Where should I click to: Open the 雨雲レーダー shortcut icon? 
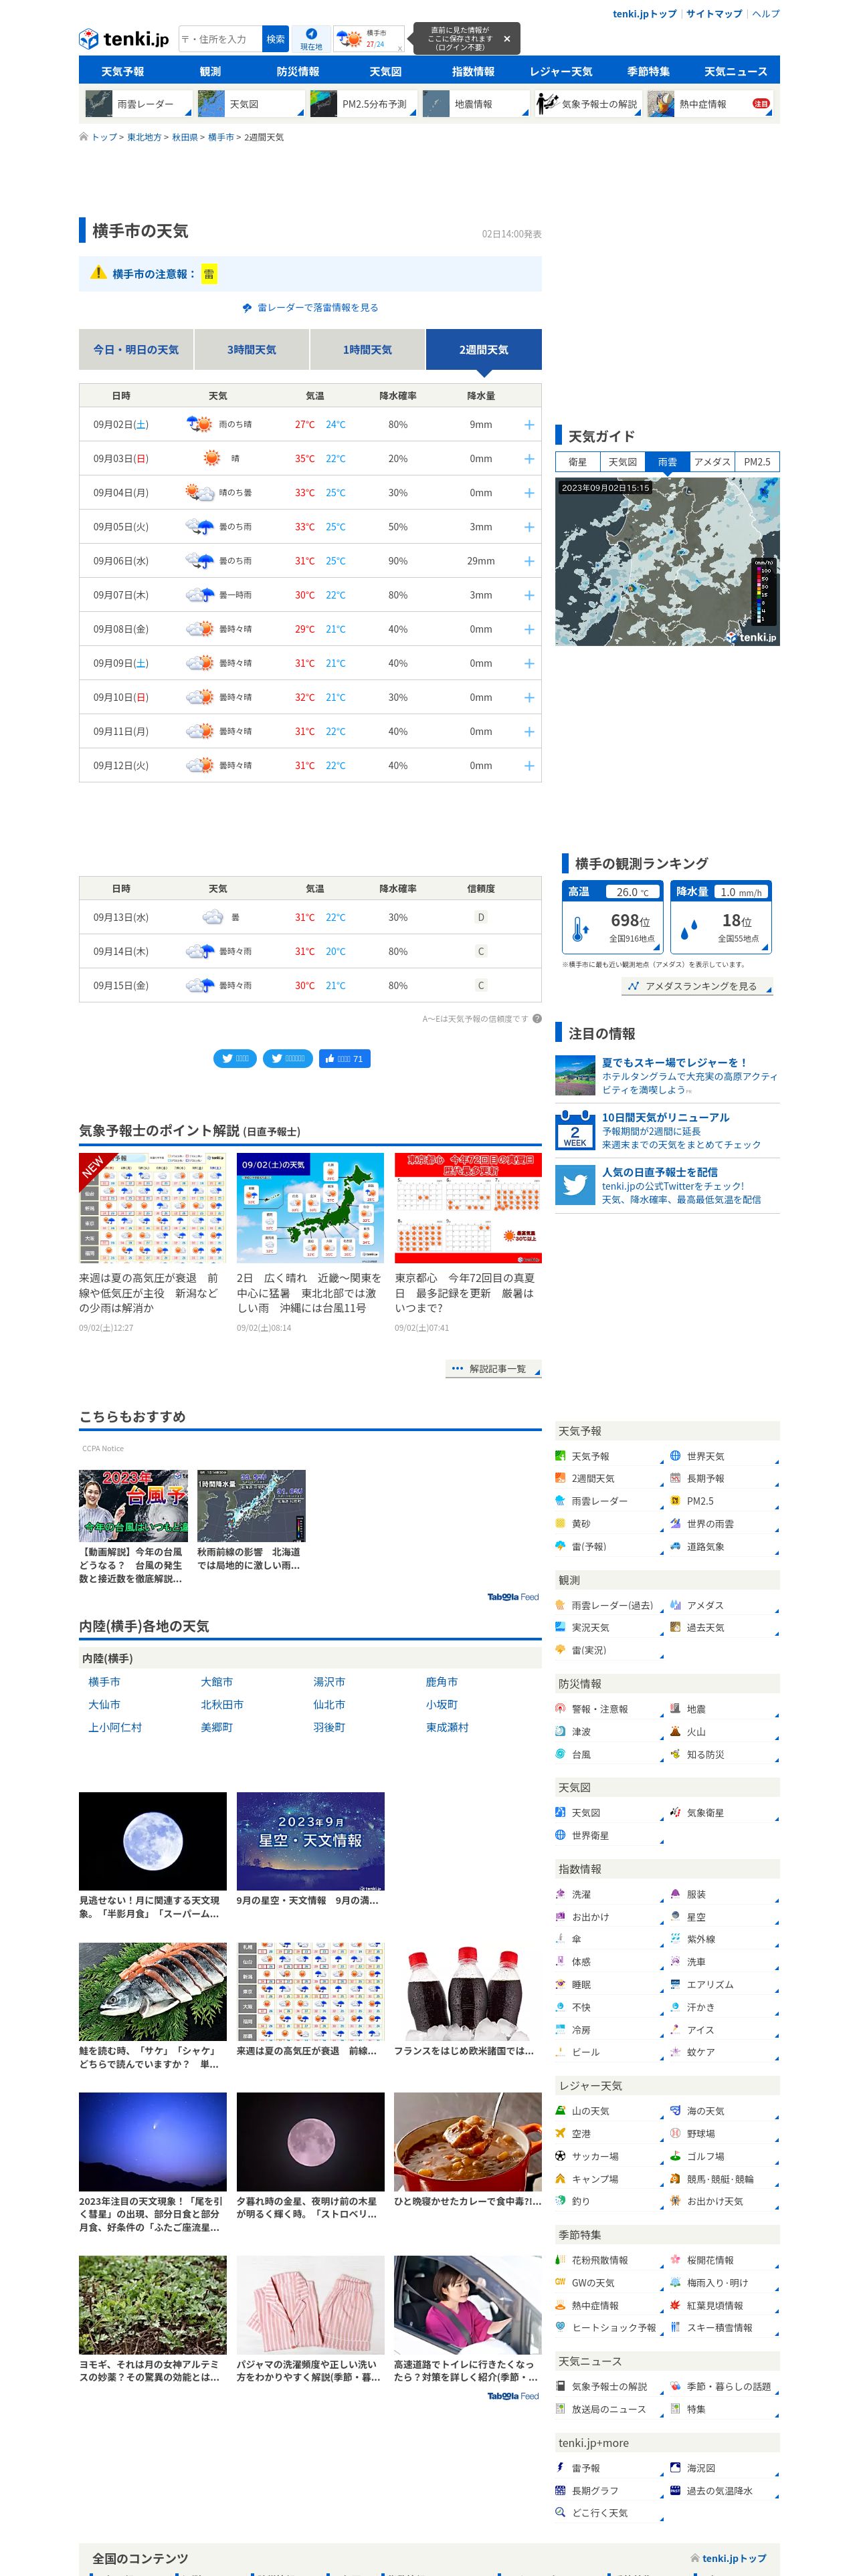coord(99,104)
